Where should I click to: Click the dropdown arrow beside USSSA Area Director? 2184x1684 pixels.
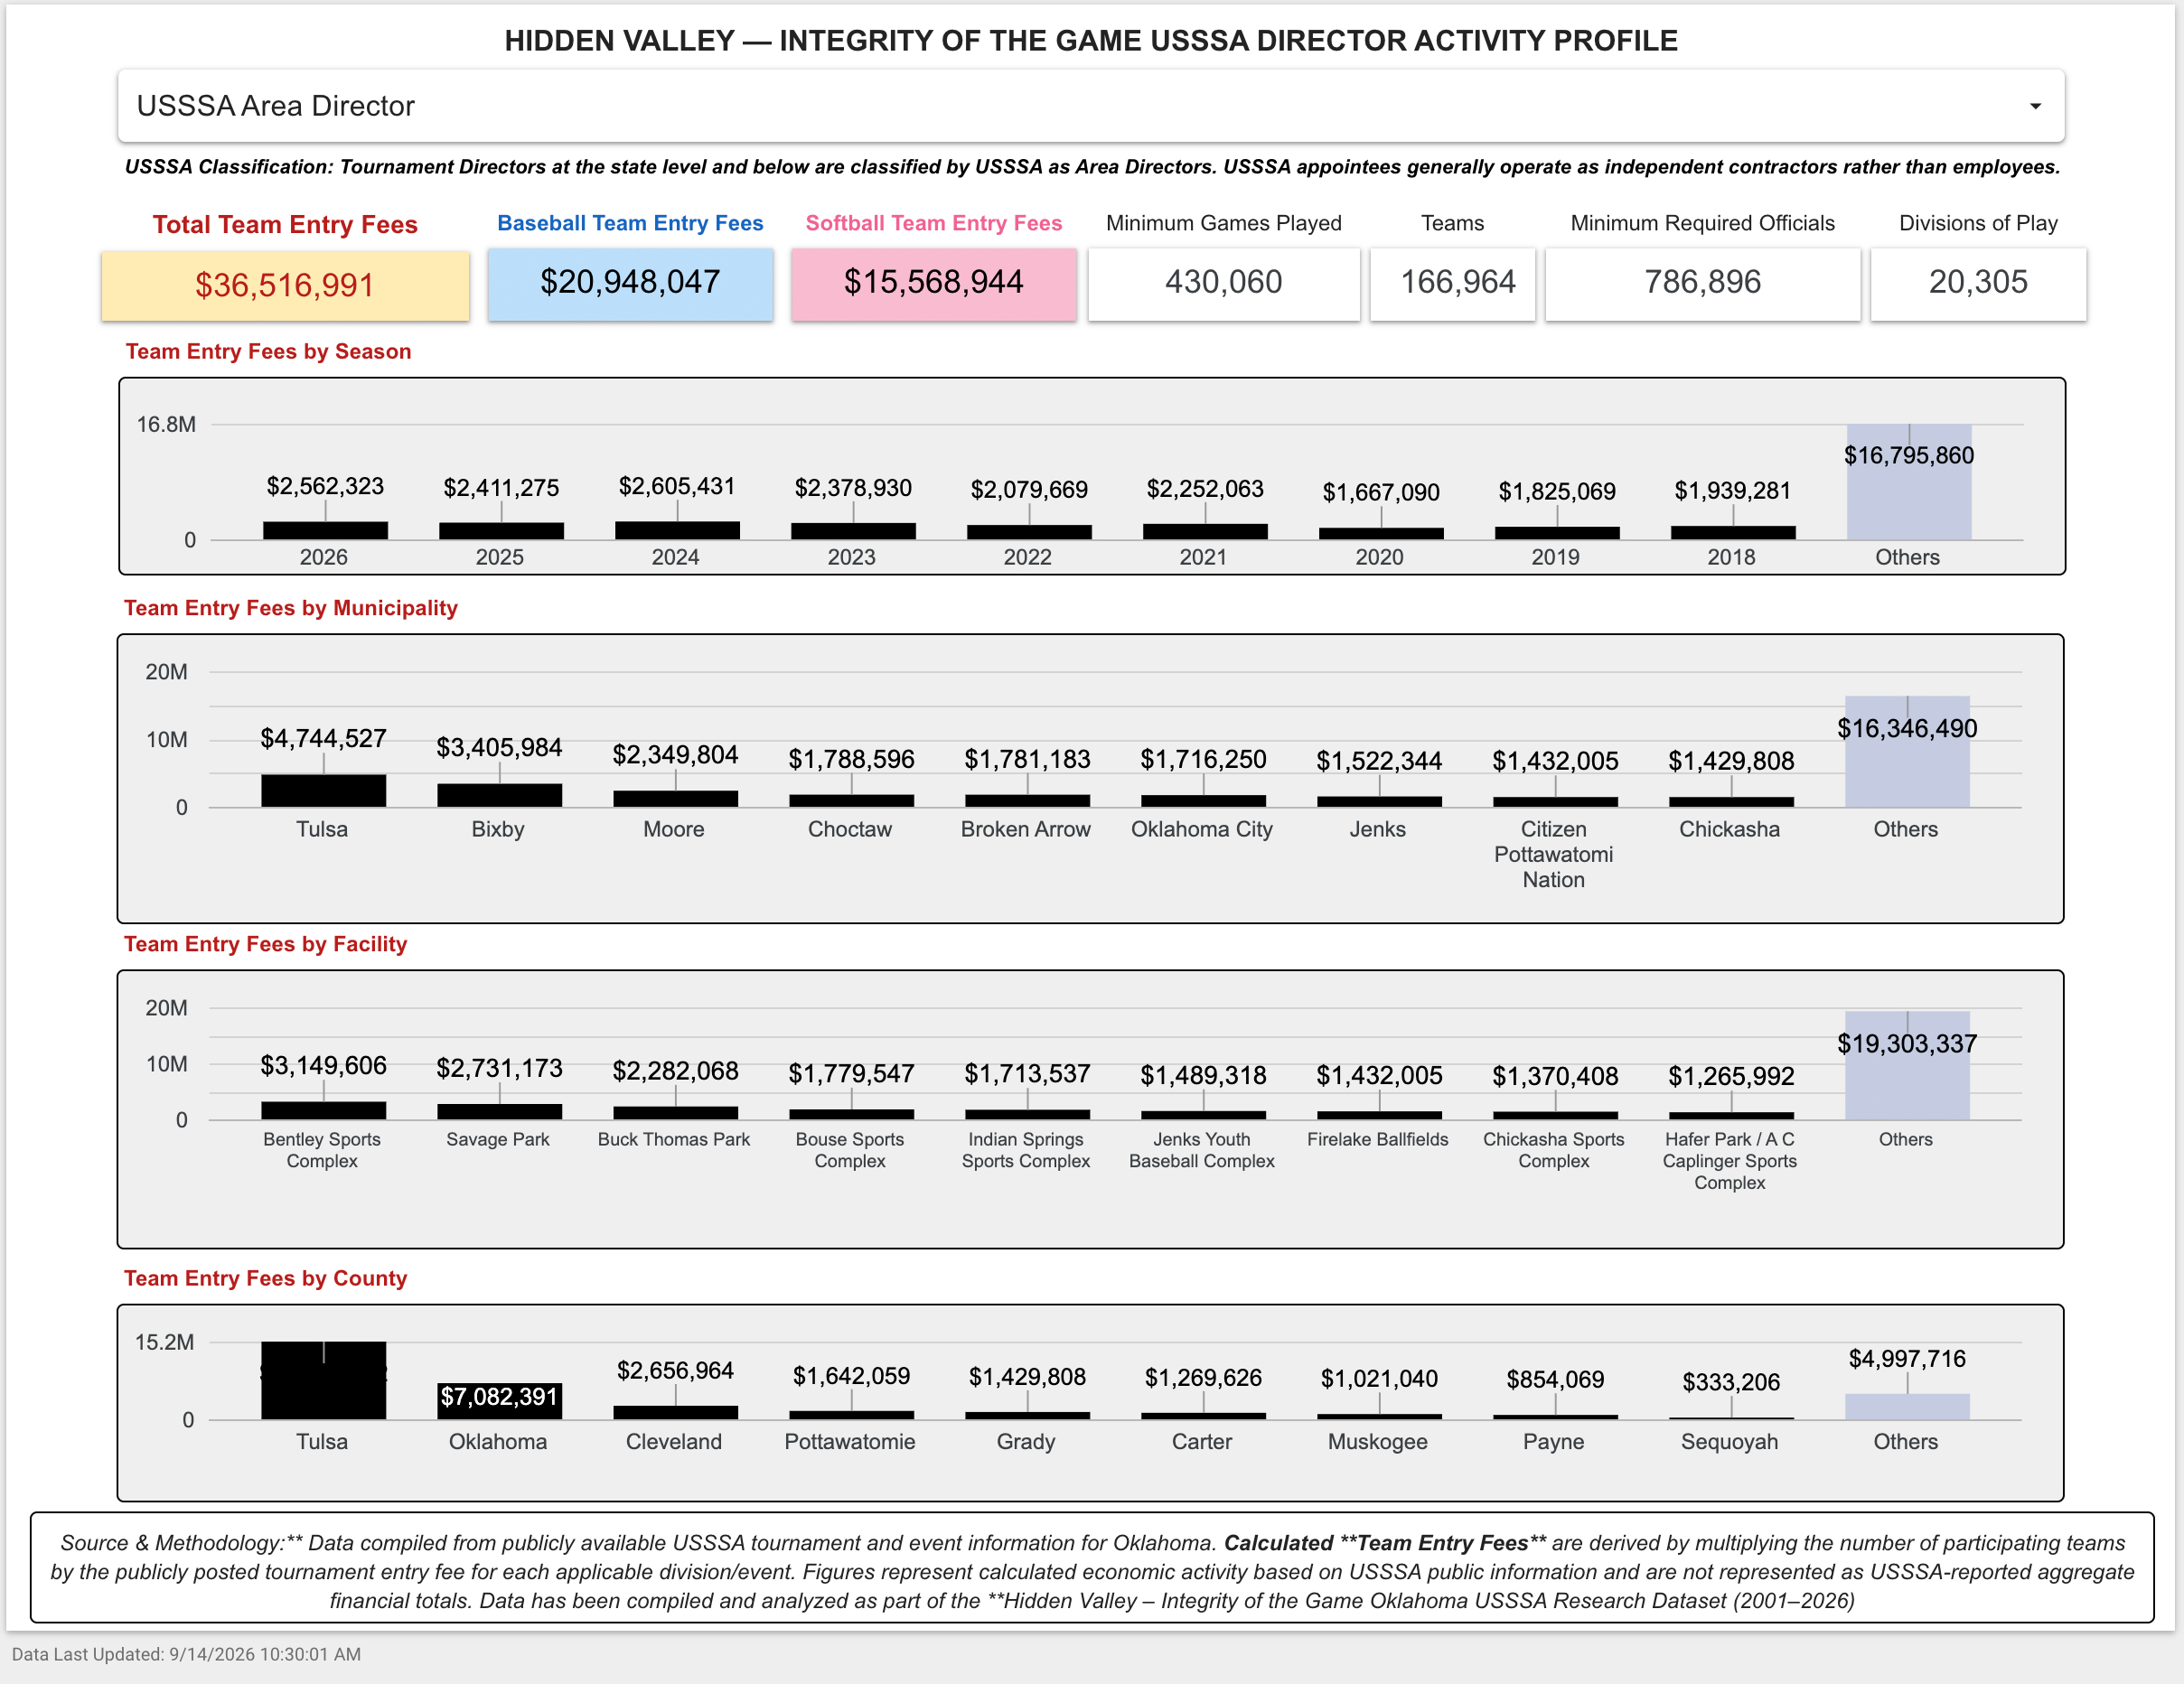point(2035,106)
